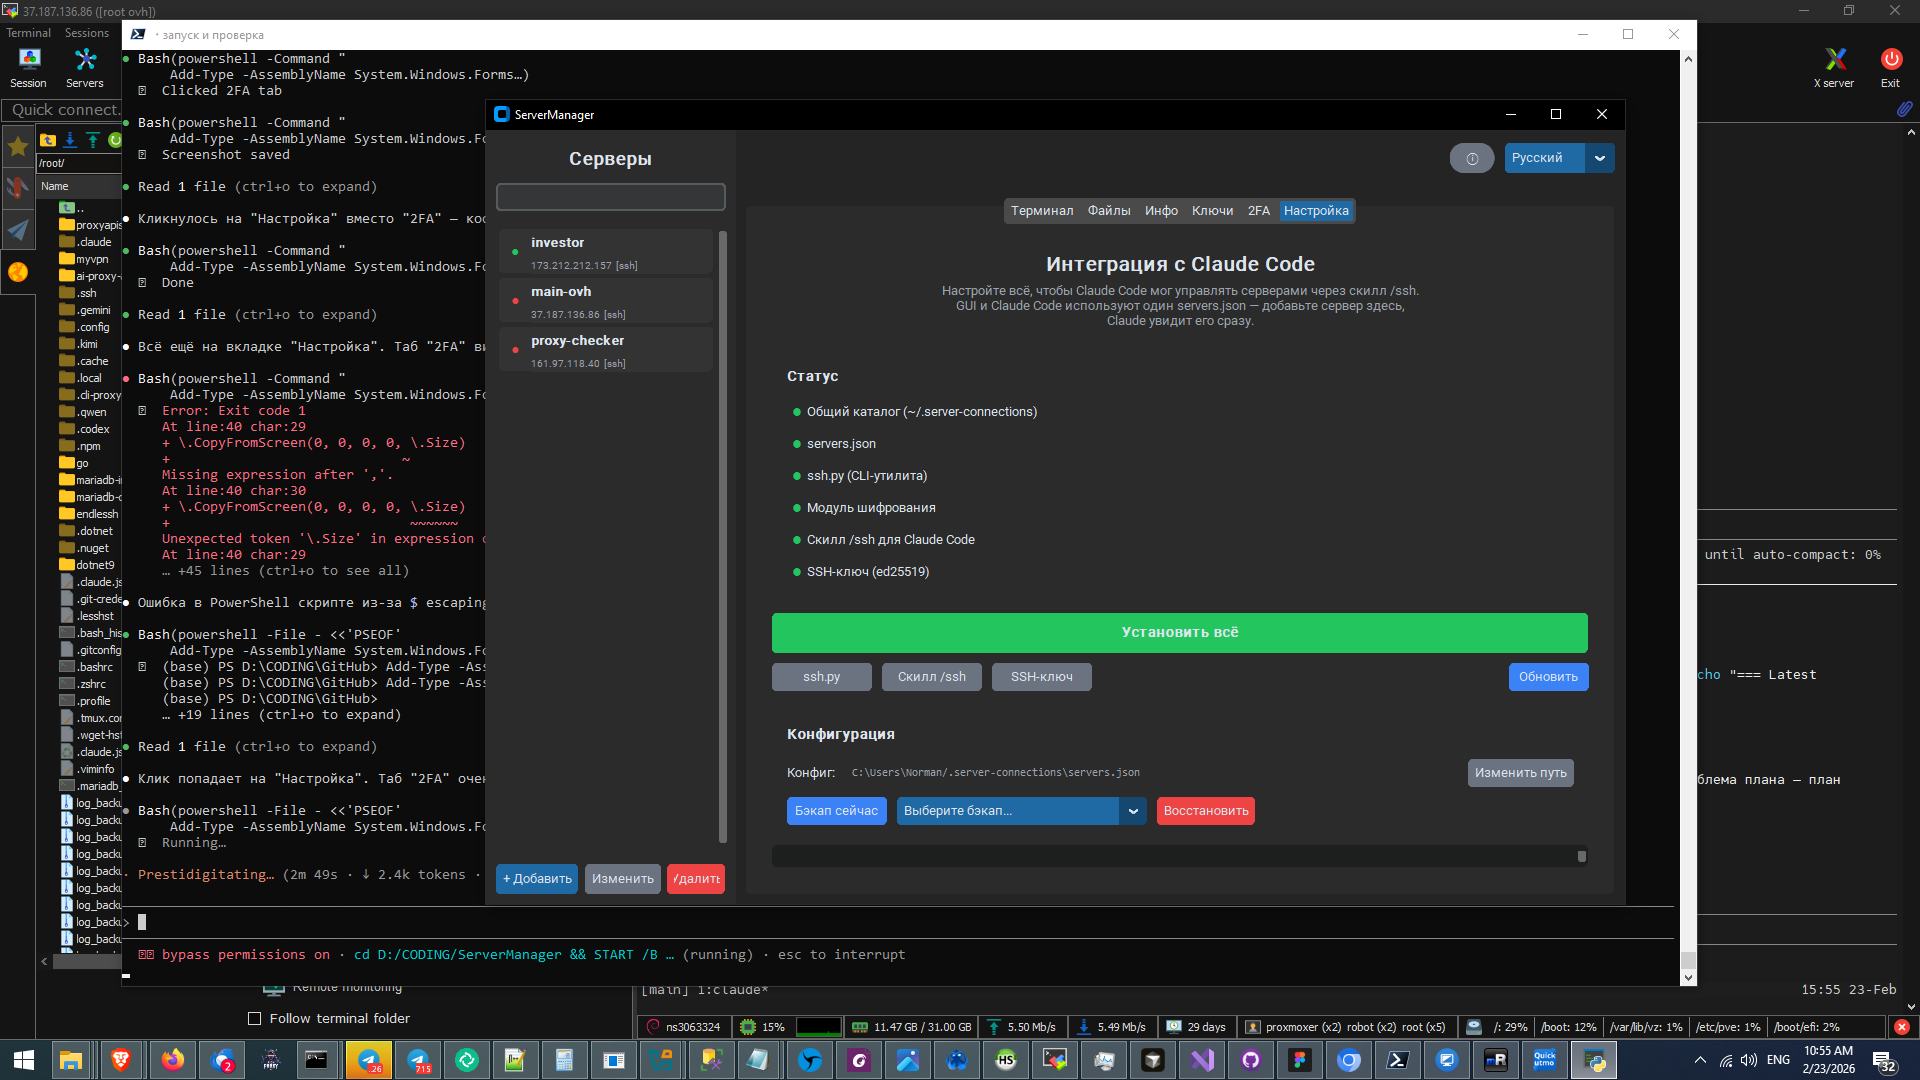
Task: Open the favorites star sidebar tab
Action: click(x=18, y=147)
